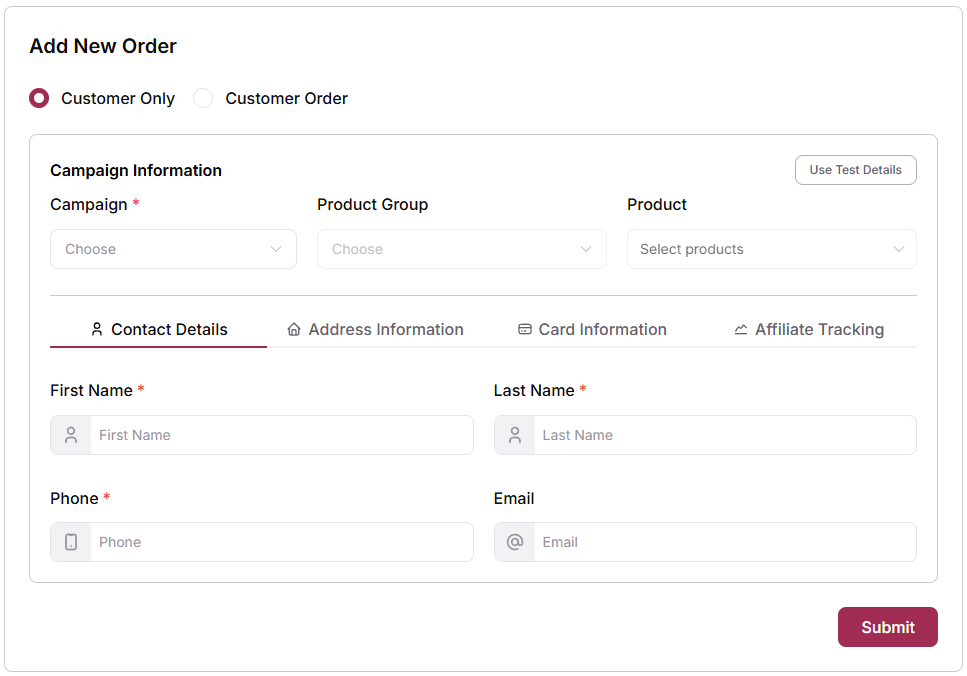The image size is (967, 676).
Task: Open the Product Group dropdown
Action: (461, 249)
